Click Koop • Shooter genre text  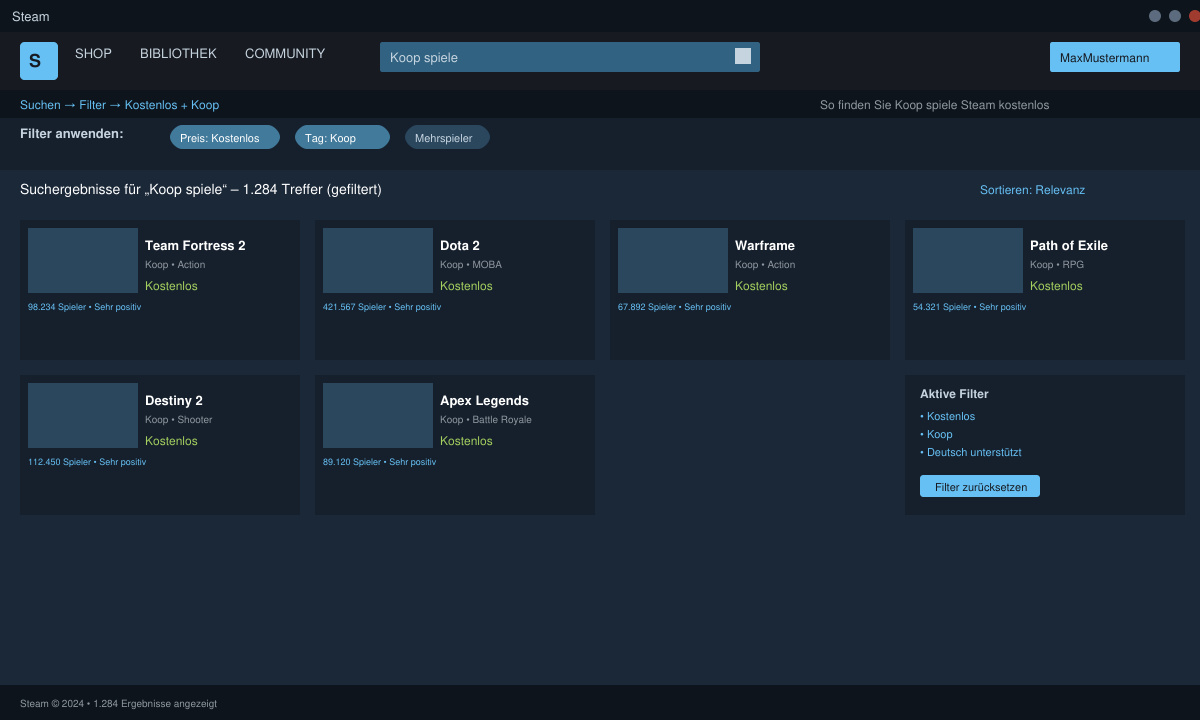pyautogui.click(x=179, y=420)
